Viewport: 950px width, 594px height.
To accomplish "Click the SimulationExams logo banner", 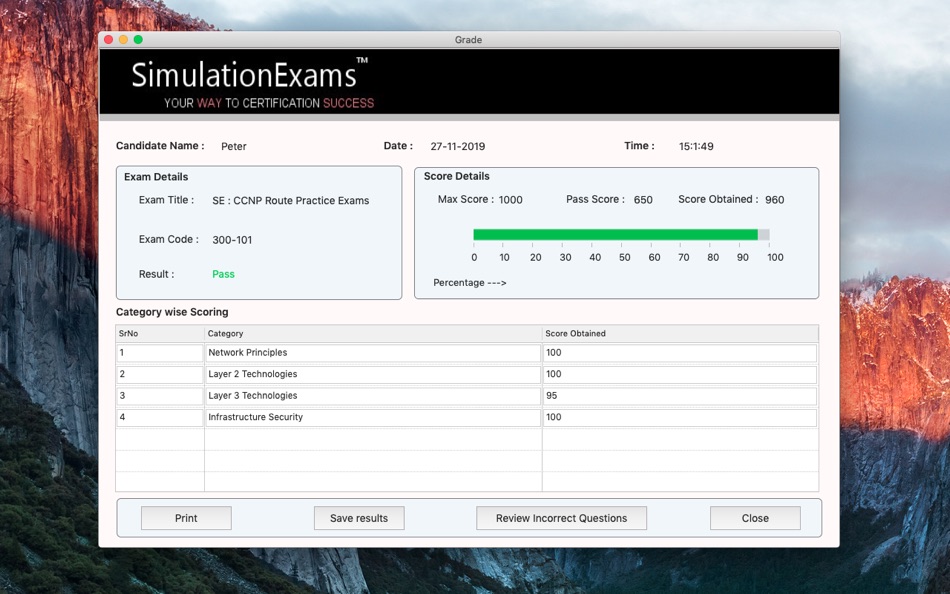I will [470, 82].
